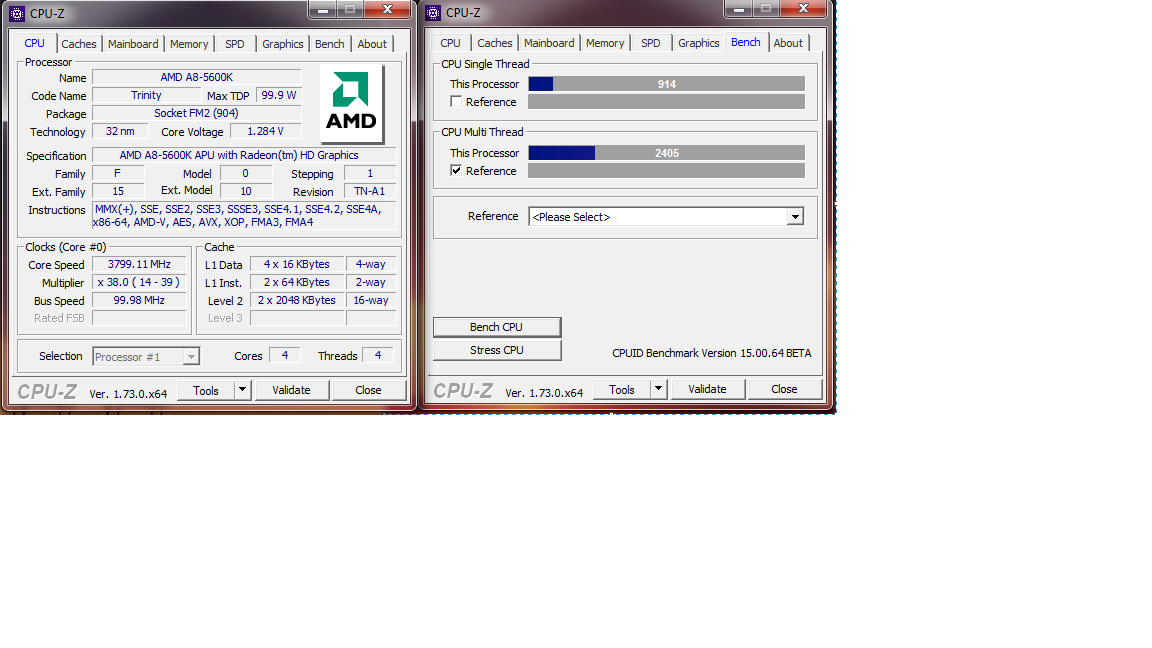Viewport: 1152px width, 648px height.
Task: Click the empty Rated FSB field
Action: (140, 318)
